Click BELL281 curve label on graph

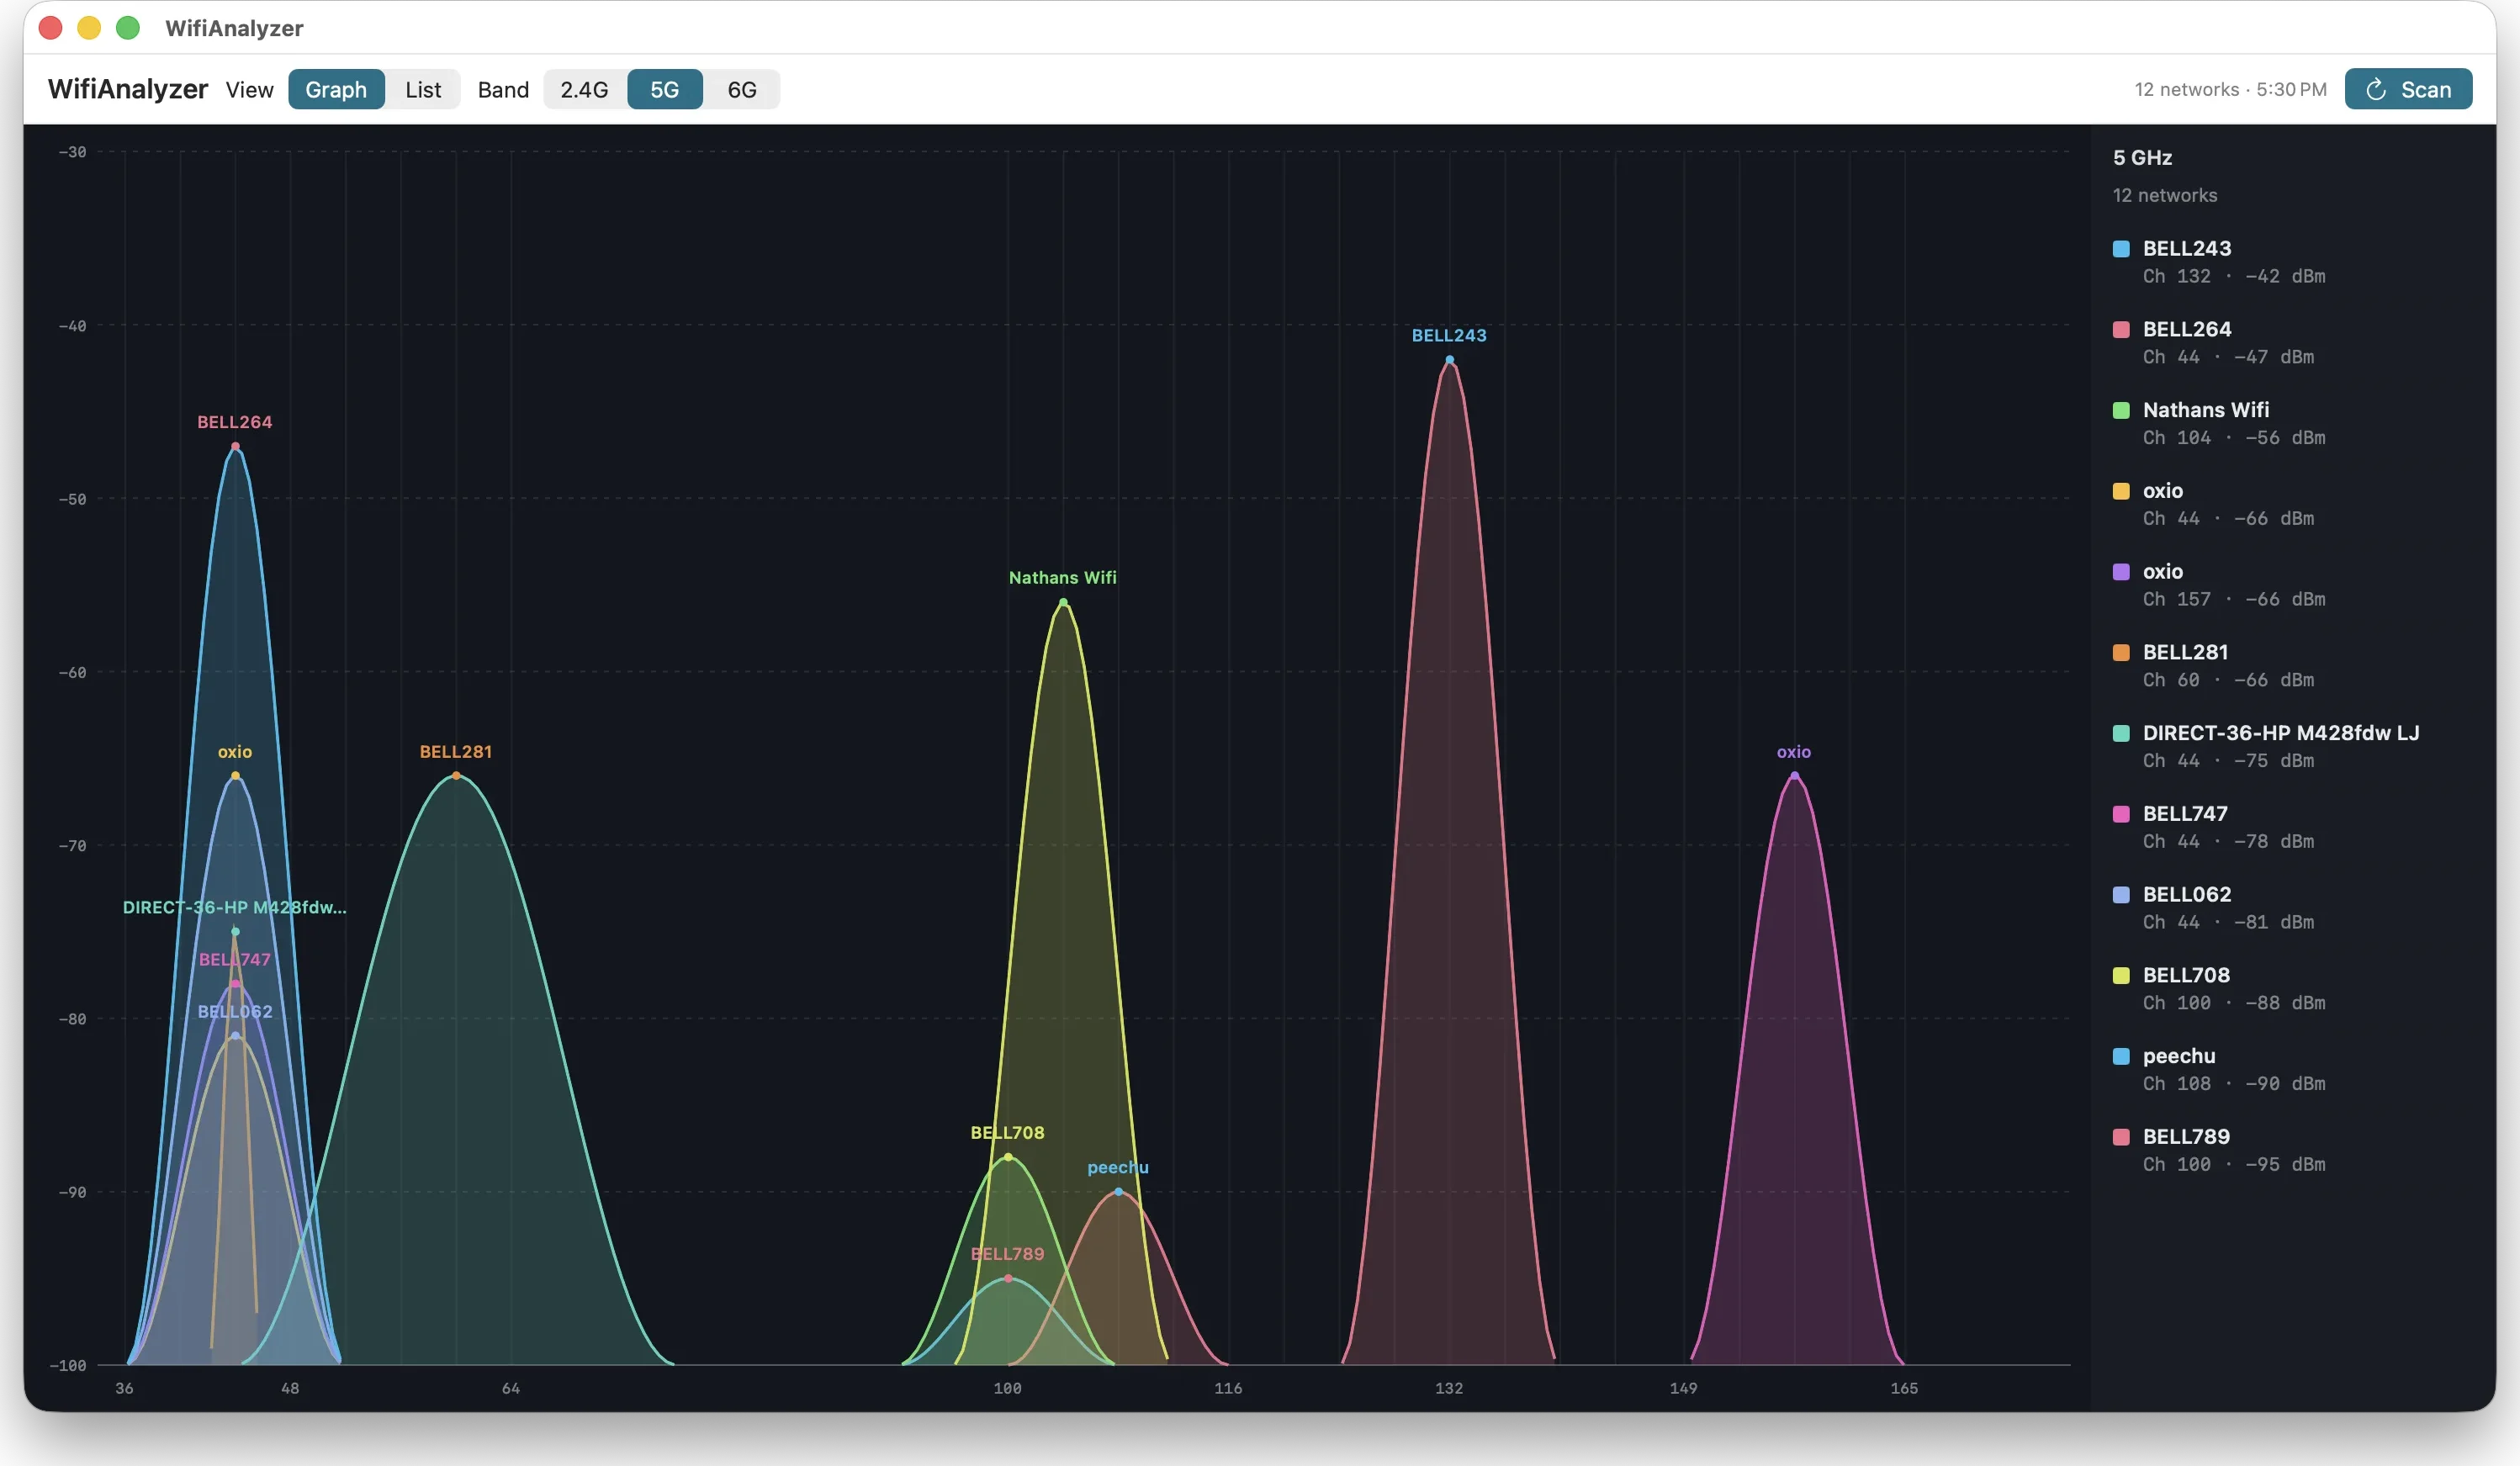tap(455, 752)
